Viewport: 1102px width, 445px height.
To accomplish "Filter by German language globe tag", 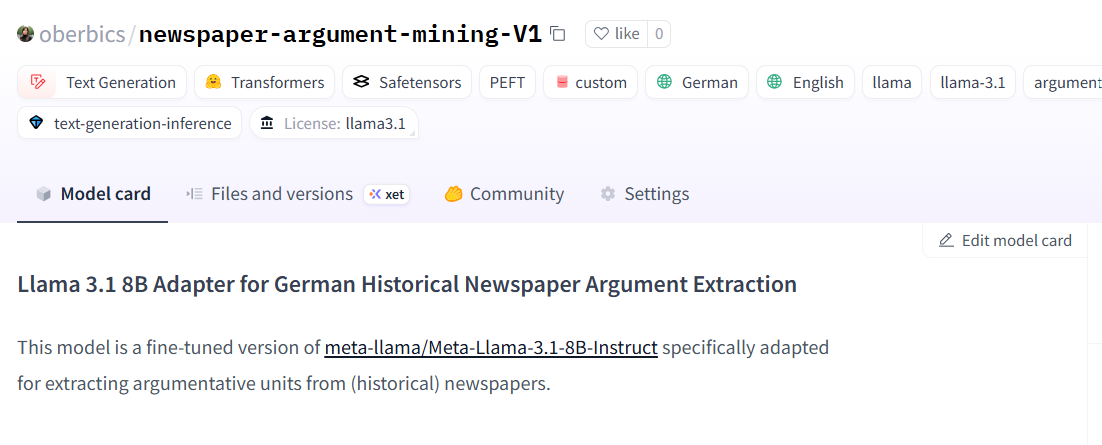I will [664, 82].
